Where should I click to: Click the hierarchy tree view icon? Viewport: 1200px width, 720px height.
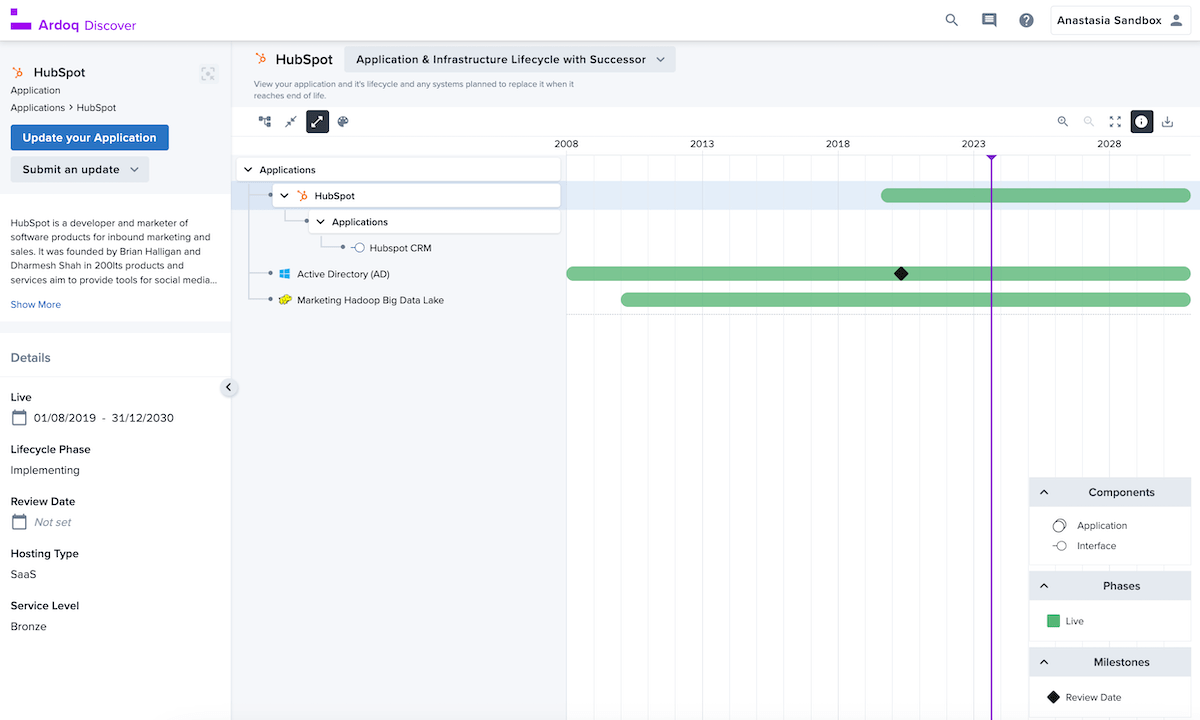tap(265, 122)
